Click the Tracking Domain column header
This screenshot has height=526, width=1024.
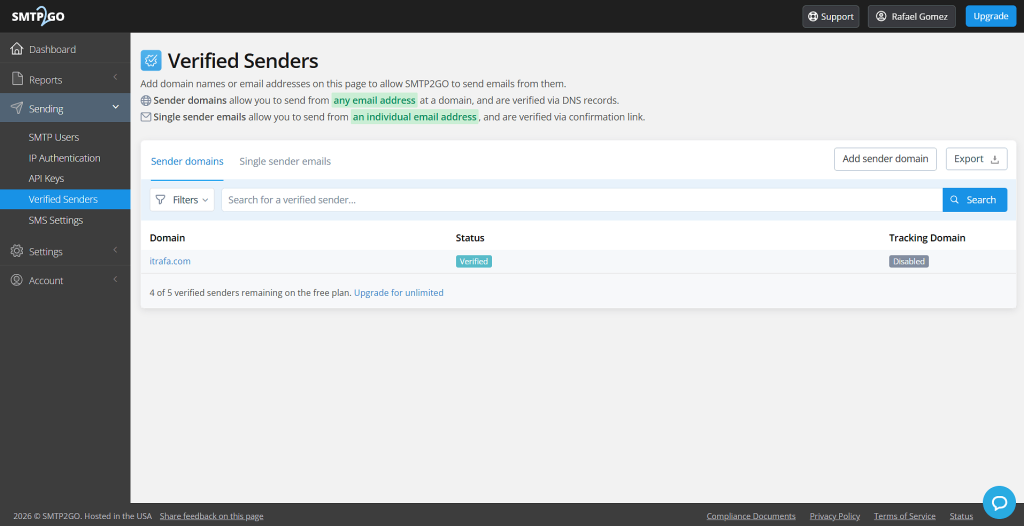click(927, 238)
